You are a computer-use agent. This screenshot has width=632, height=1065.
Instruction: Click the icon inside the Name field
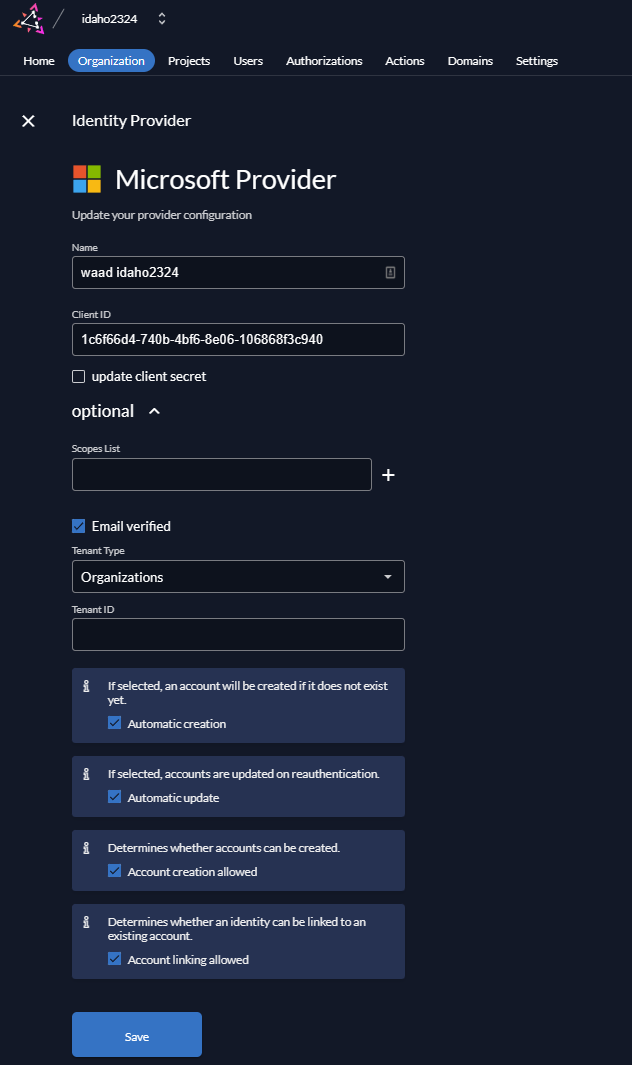pyautogui.click(x=390, y=272)
